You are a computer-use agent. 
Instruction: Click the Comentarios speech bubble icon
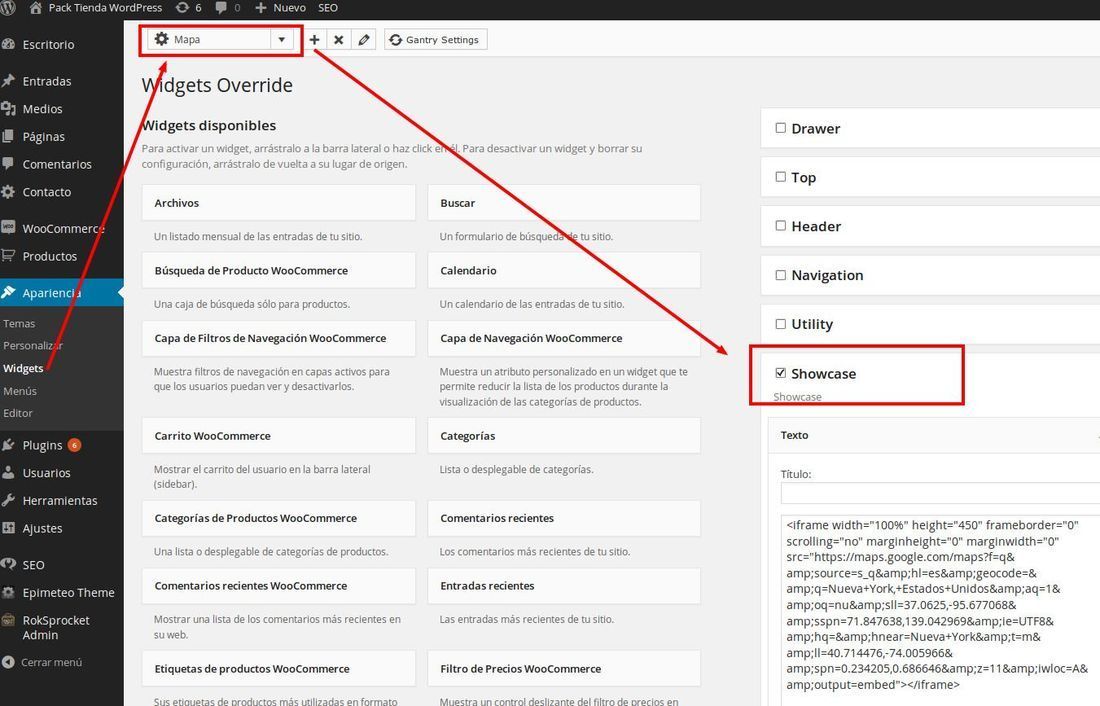tap(8, 164)
